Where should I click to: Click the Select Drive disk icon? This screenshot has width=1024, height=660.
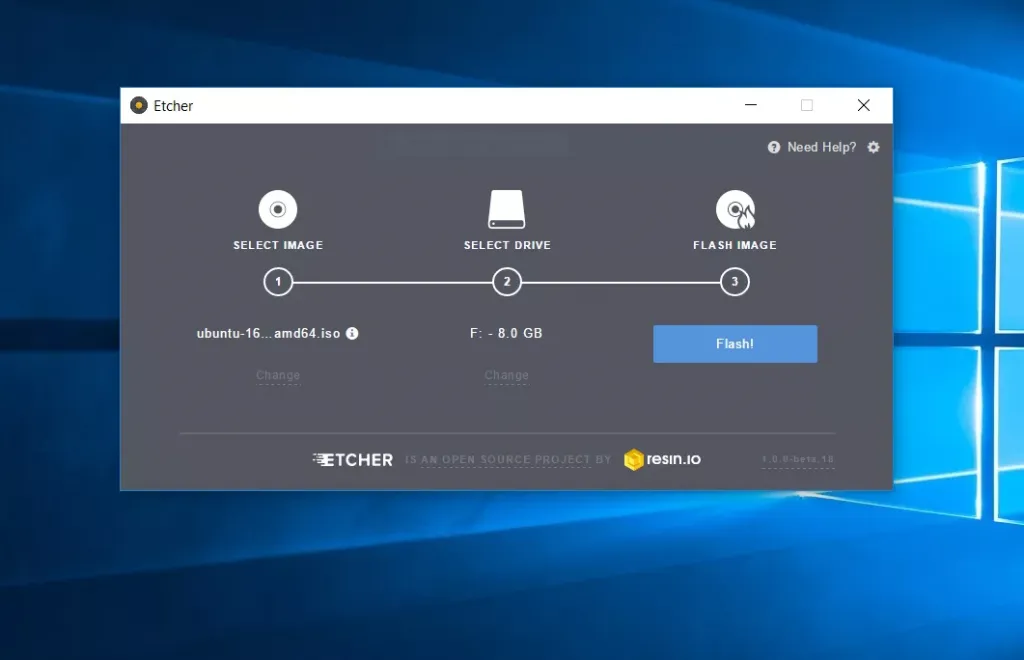pos(507,209)
